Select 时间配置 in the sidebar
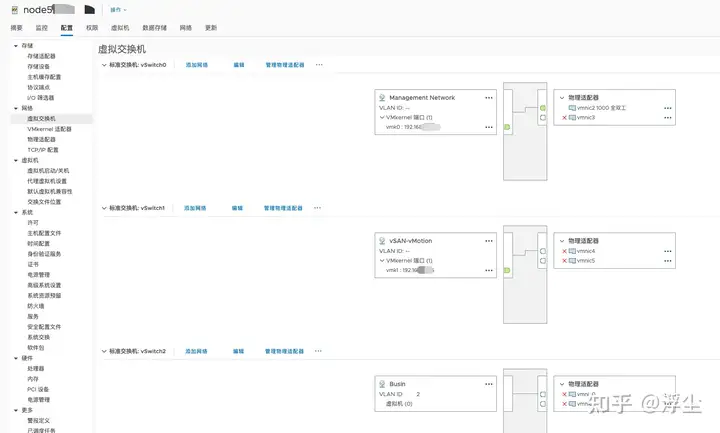Image resolution: width=720 pixels, height=433 pixels. pos(39,244)
